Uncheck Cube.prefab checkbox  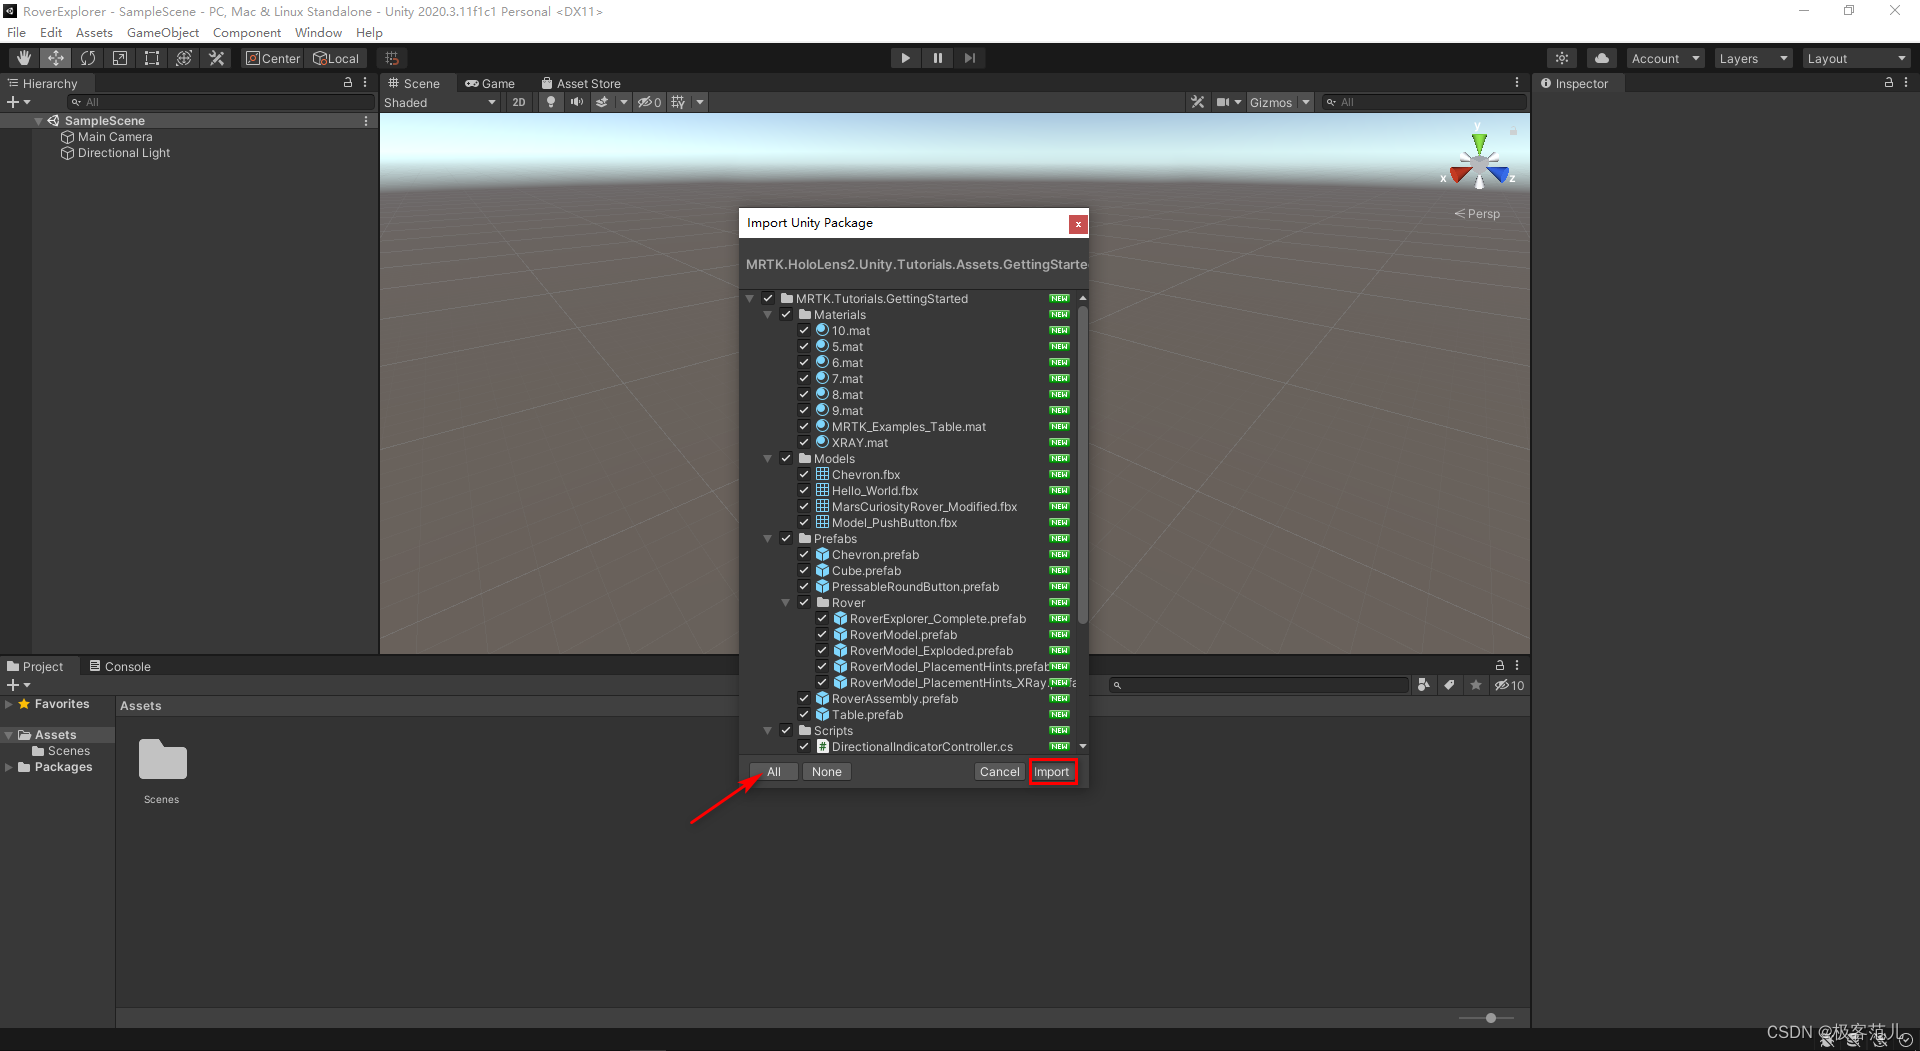pos(804,570)
